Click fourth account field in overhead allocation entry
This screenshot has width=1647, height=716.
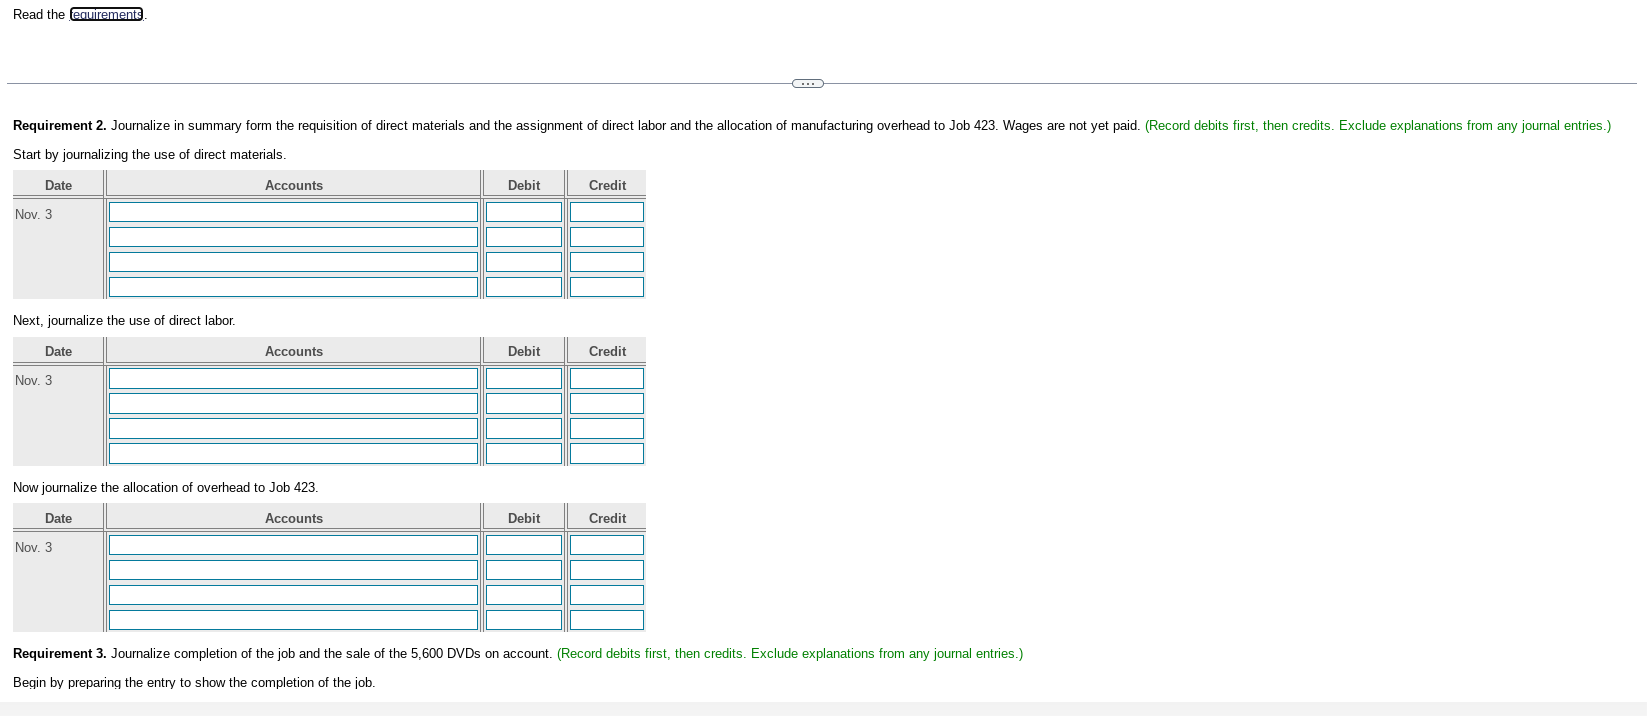point(293,620)
